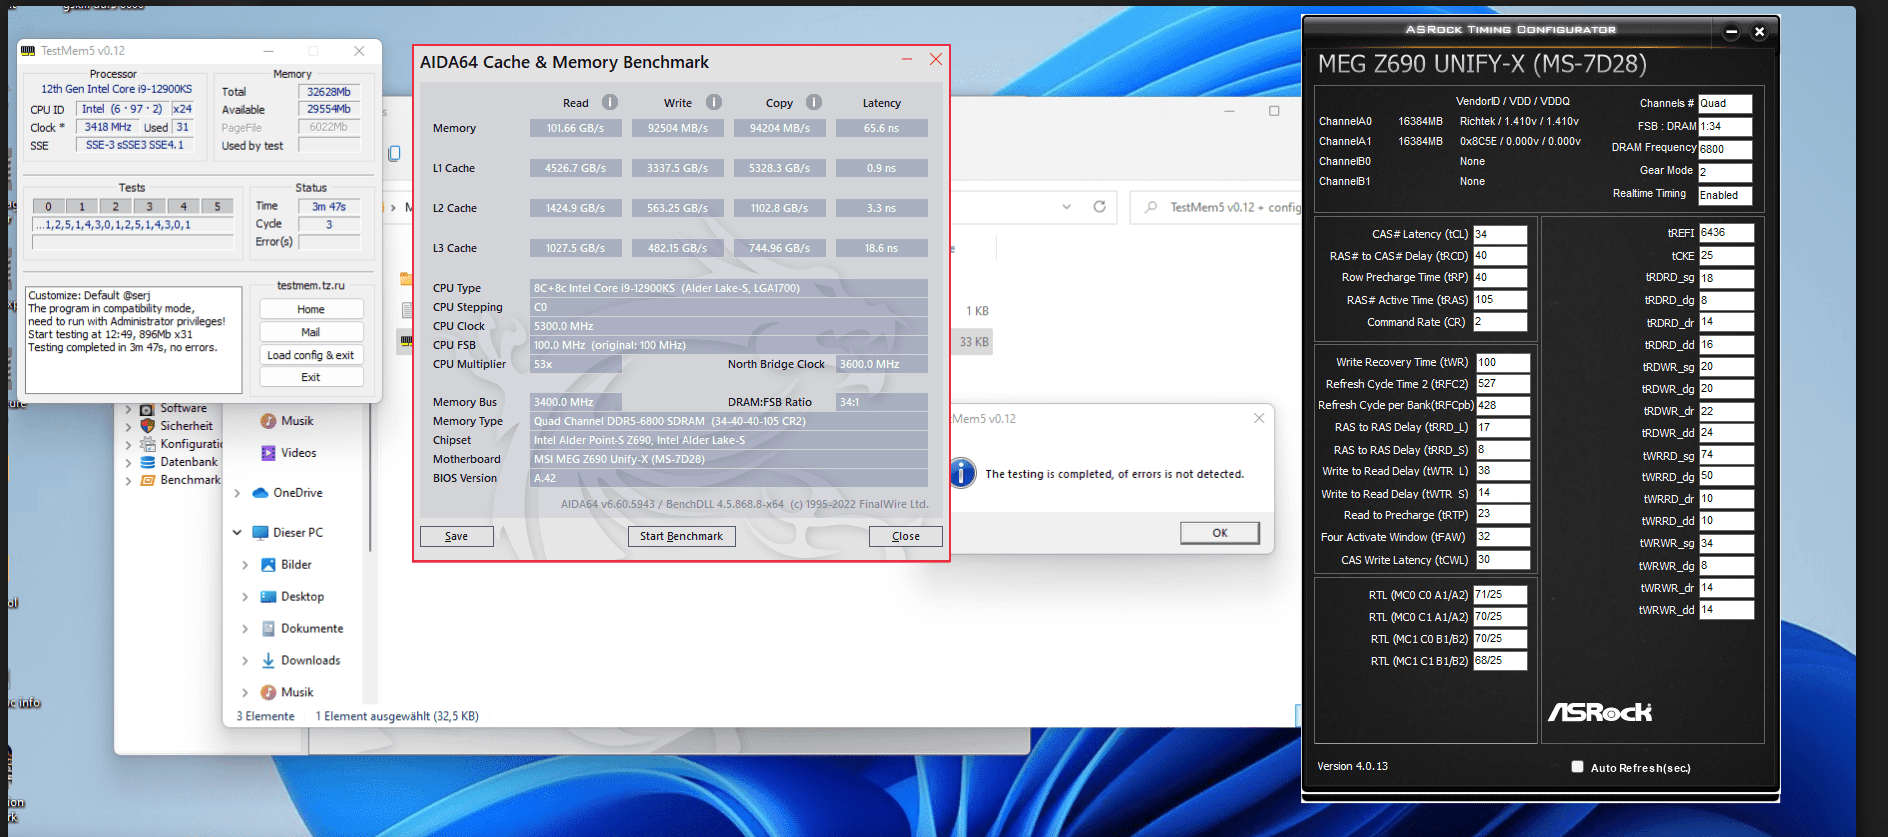
Task: Click the pinned Musik icon above Videos
Action: pyautogui.click(x=268, y=421)
